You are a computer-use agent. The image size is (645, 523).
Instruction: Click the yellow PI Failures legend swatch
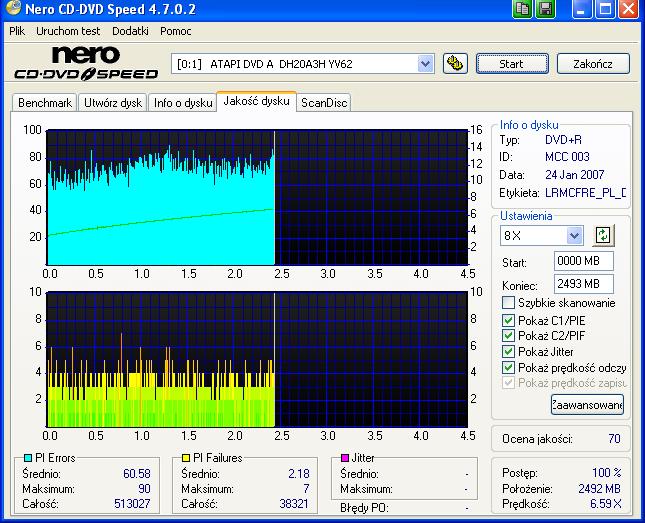(186, 458)
